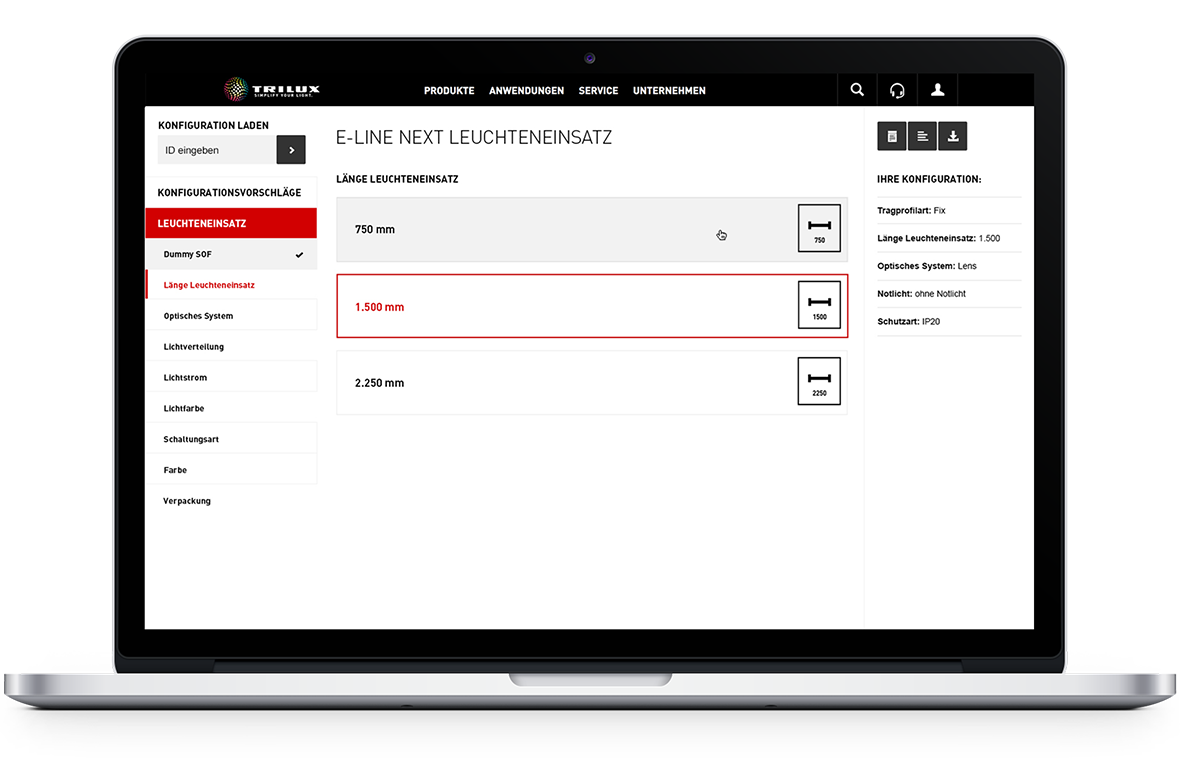
Task: Open the headset support icon
Action: (x=897, y=90)
